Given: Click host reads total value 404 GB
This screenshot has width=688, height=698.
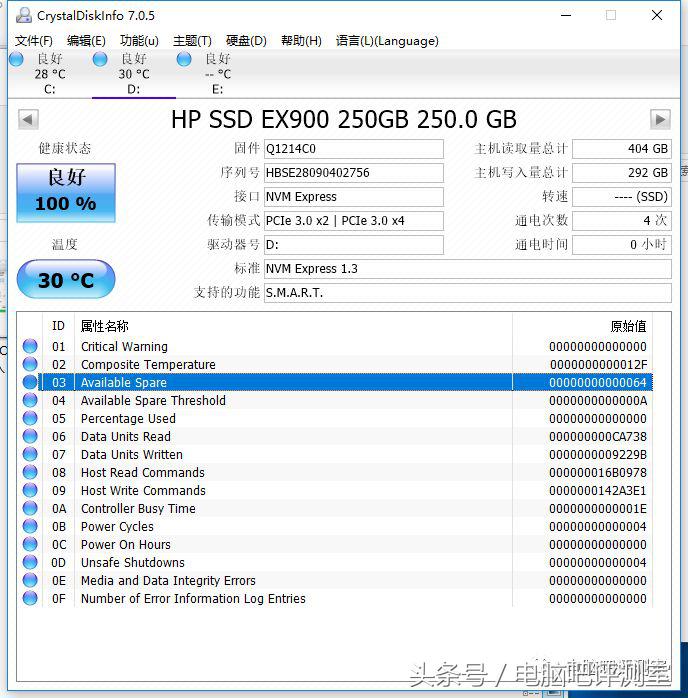Looking at the screenshot, I should [x=622, y=149].
